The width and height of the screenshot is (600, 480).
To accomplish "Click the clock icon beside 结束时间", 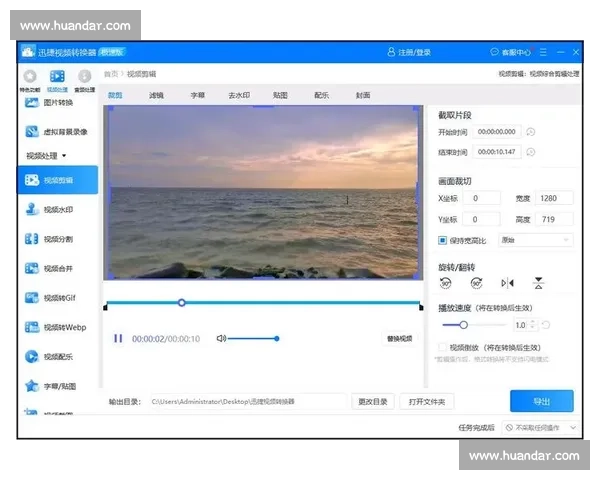I will pos(530,152).
